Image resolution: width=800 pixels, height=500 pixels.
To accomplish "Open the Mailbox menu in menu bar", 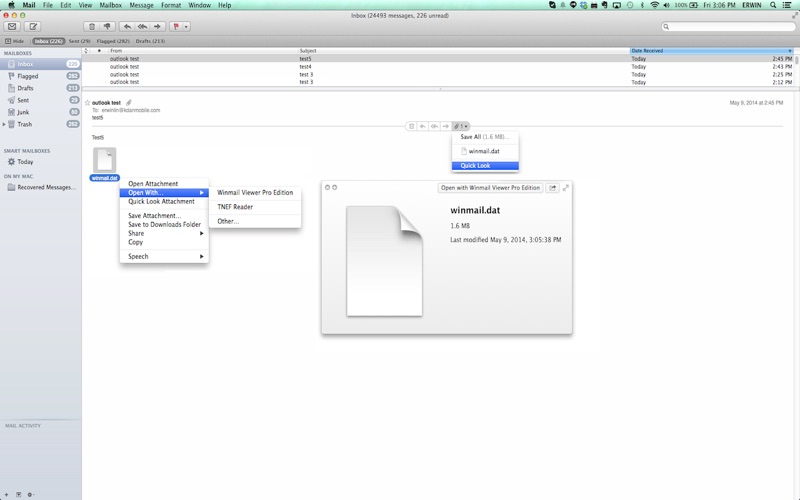I will 110,5.
